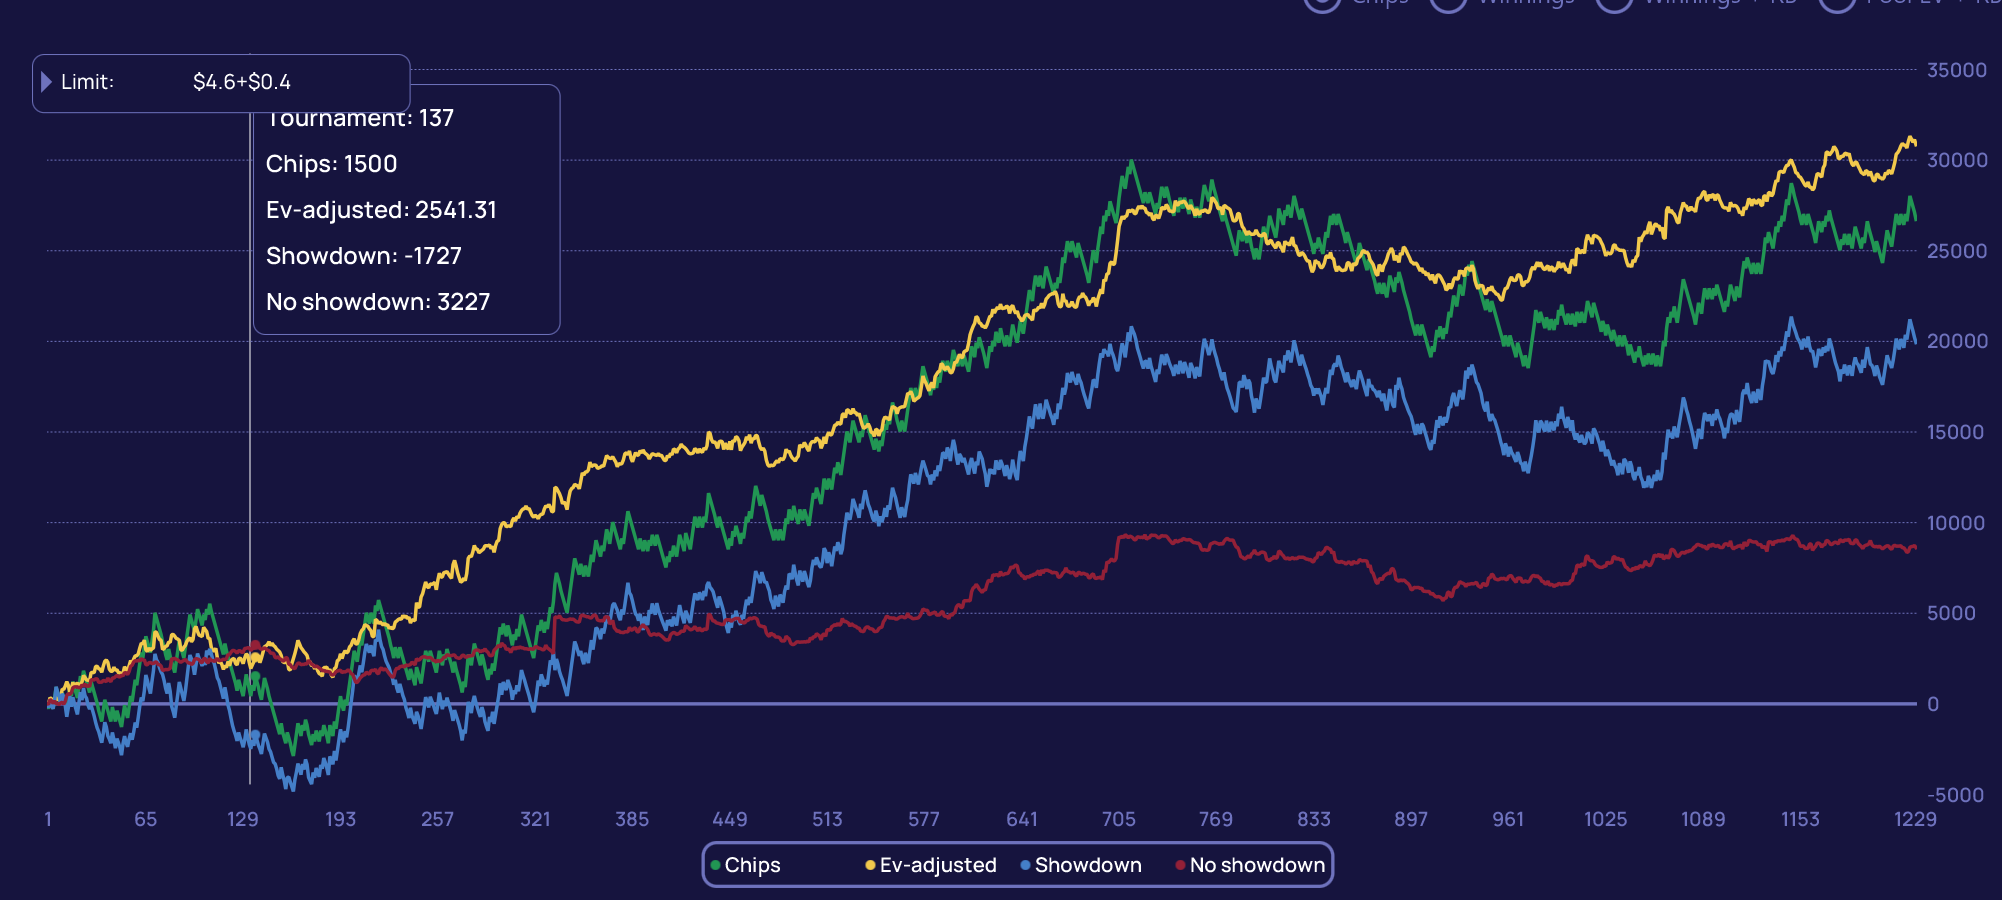
Task: Click the yellow Ev-adjusted legend dot
Action: point(870,865)
